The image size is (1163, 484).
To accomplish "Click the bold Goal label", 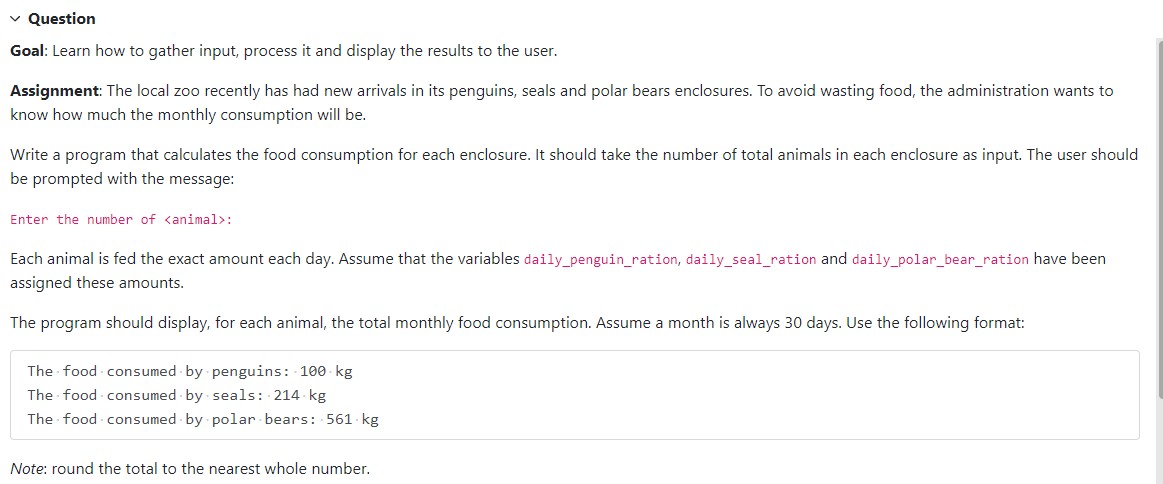I will (28, 51).
